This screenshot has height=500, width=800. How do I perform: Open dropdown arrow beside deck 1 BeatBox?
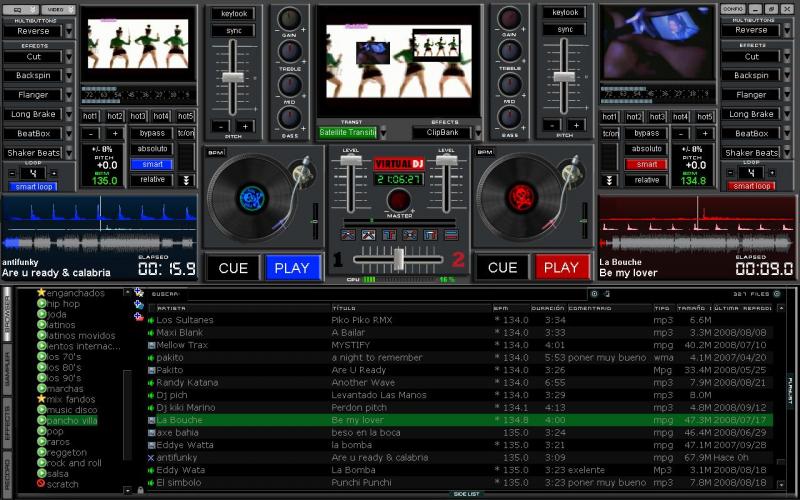[69, 134]
